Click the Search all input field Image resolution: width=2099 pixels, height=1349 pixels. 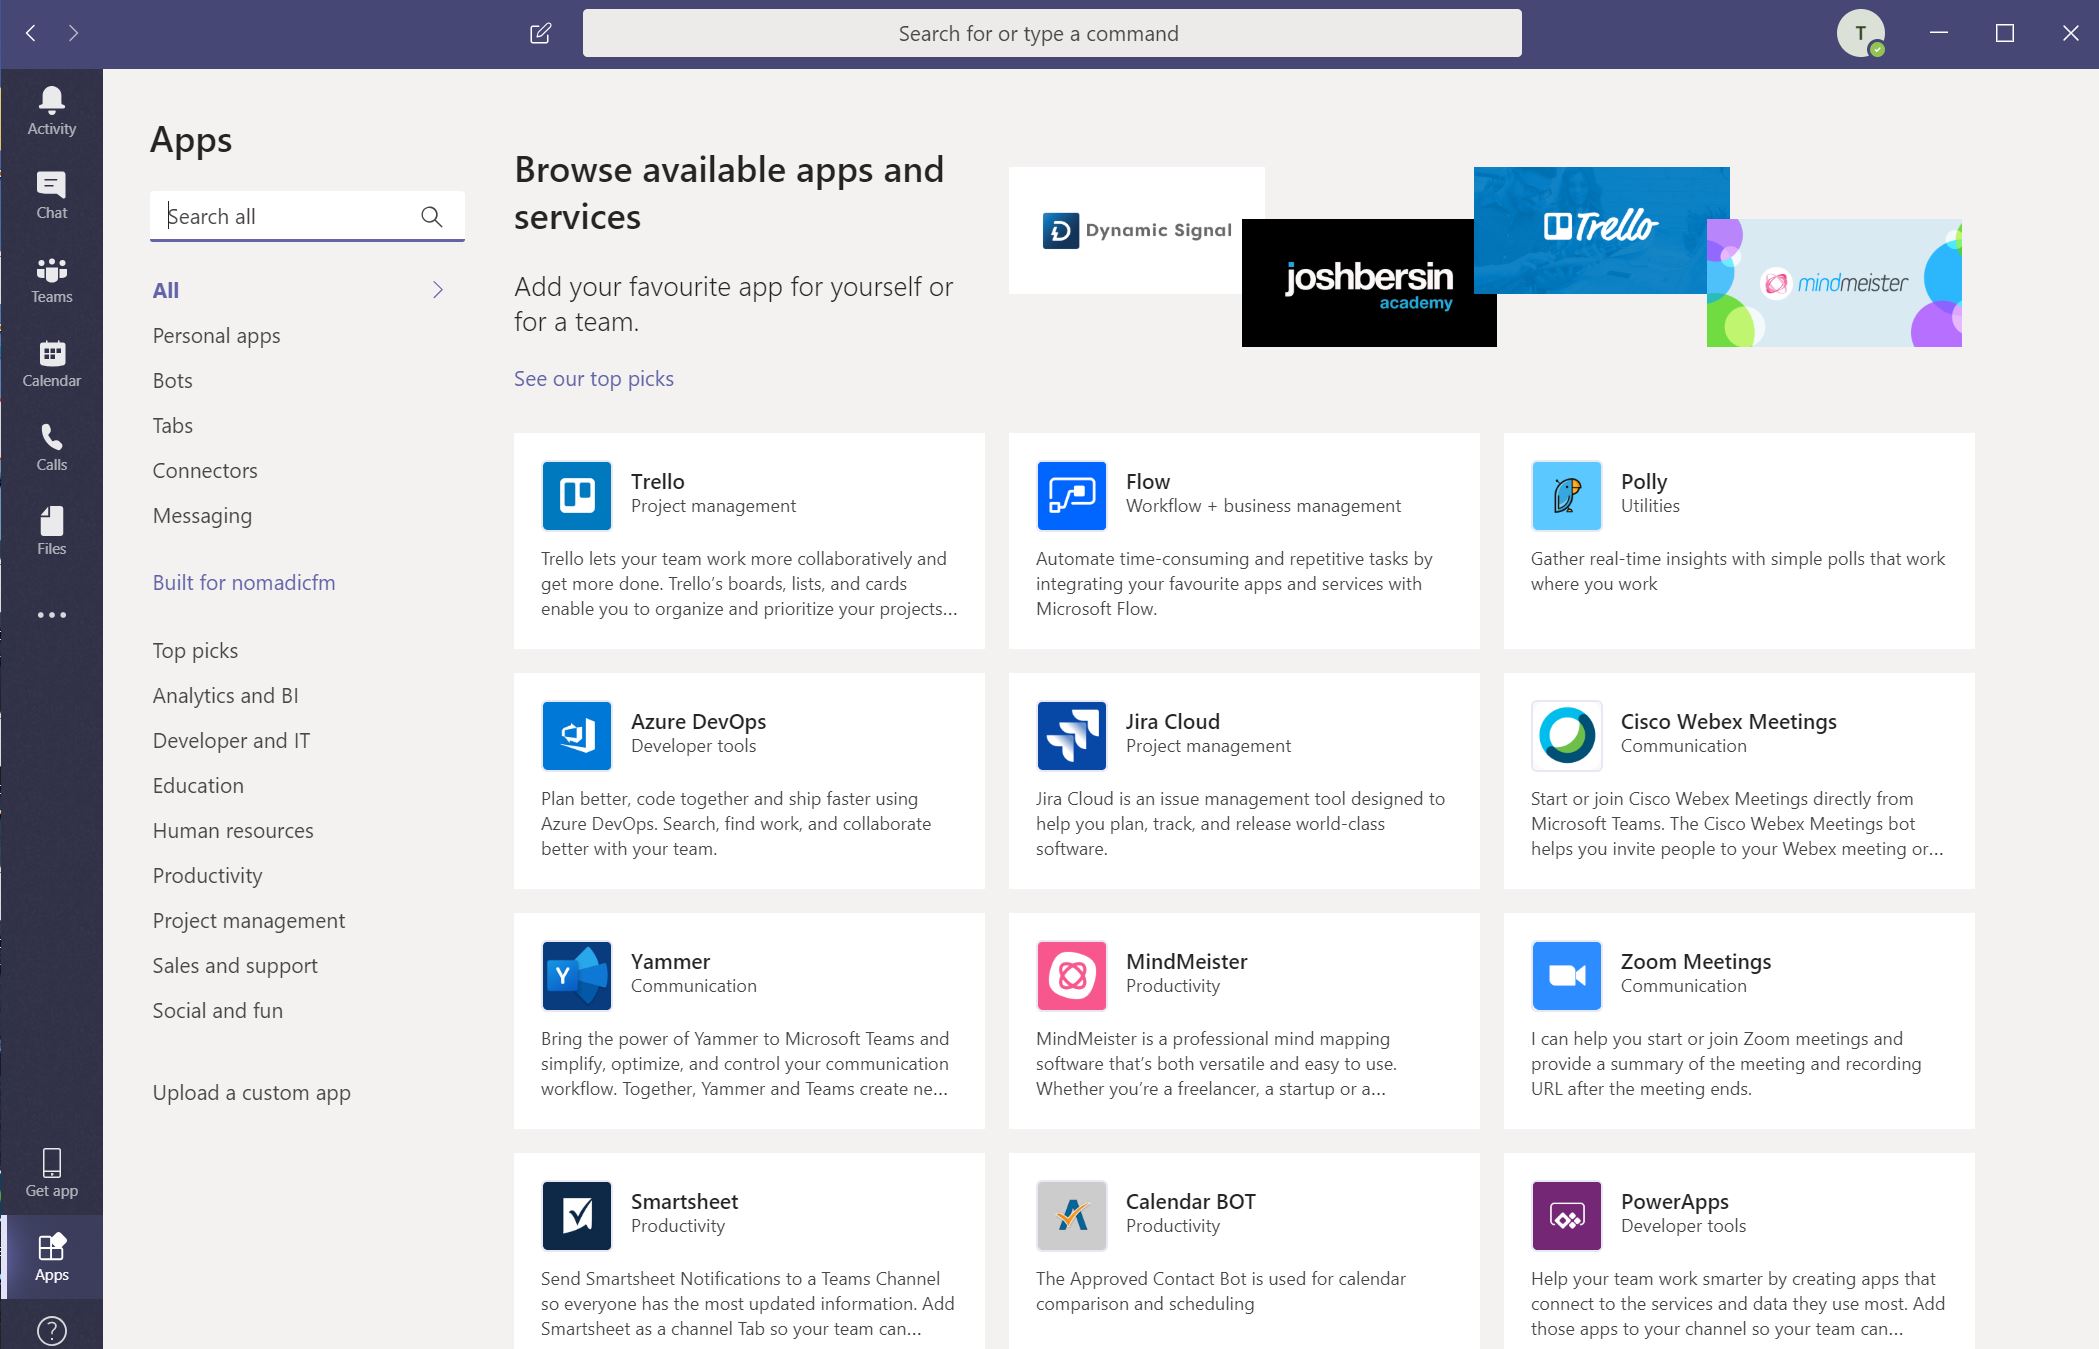[285, 216]
